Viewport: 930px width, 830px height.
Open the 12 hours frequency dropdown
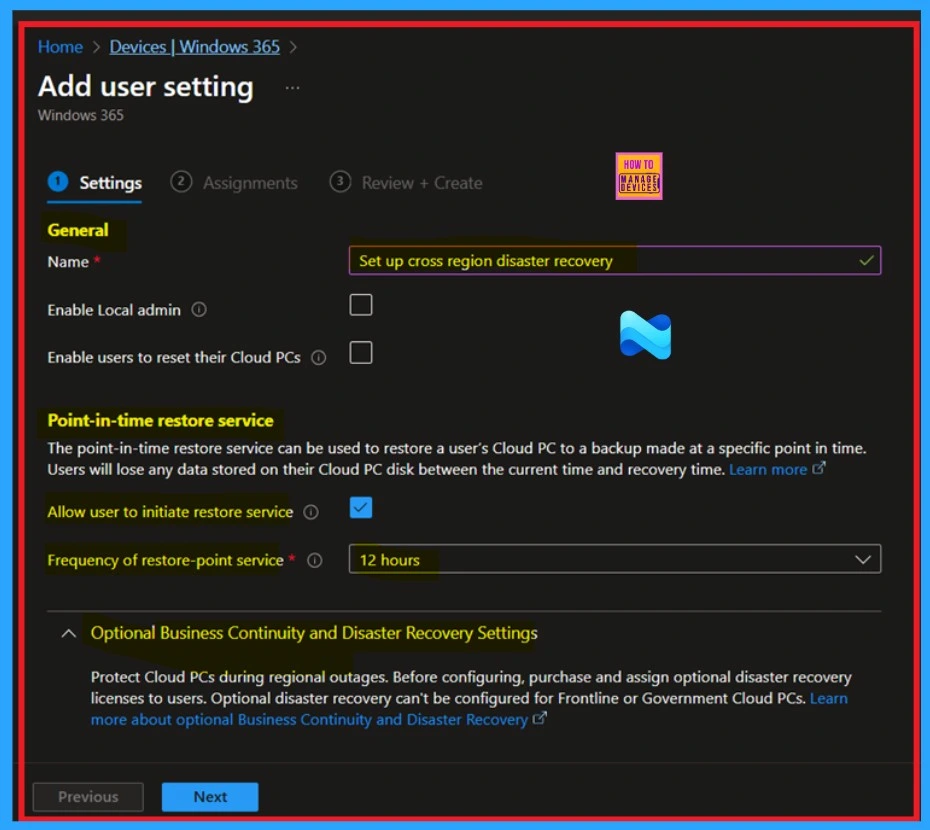click(x=614, y=559)
